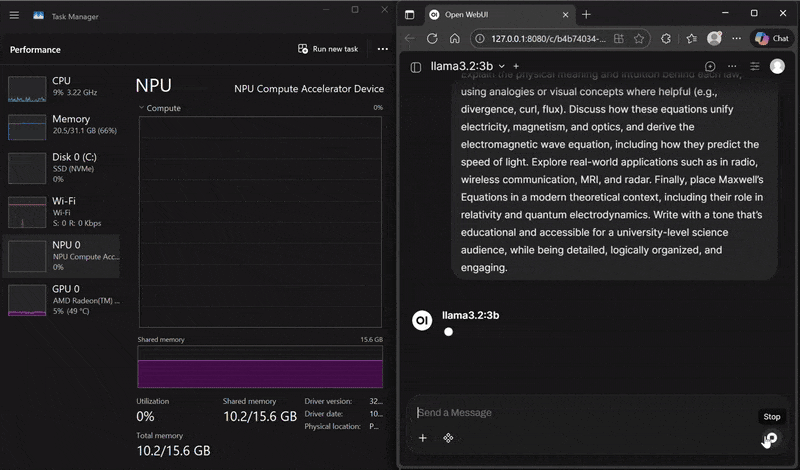
Task: Open the integrations icon beside the plus
Action: click(x=448, y=438)
